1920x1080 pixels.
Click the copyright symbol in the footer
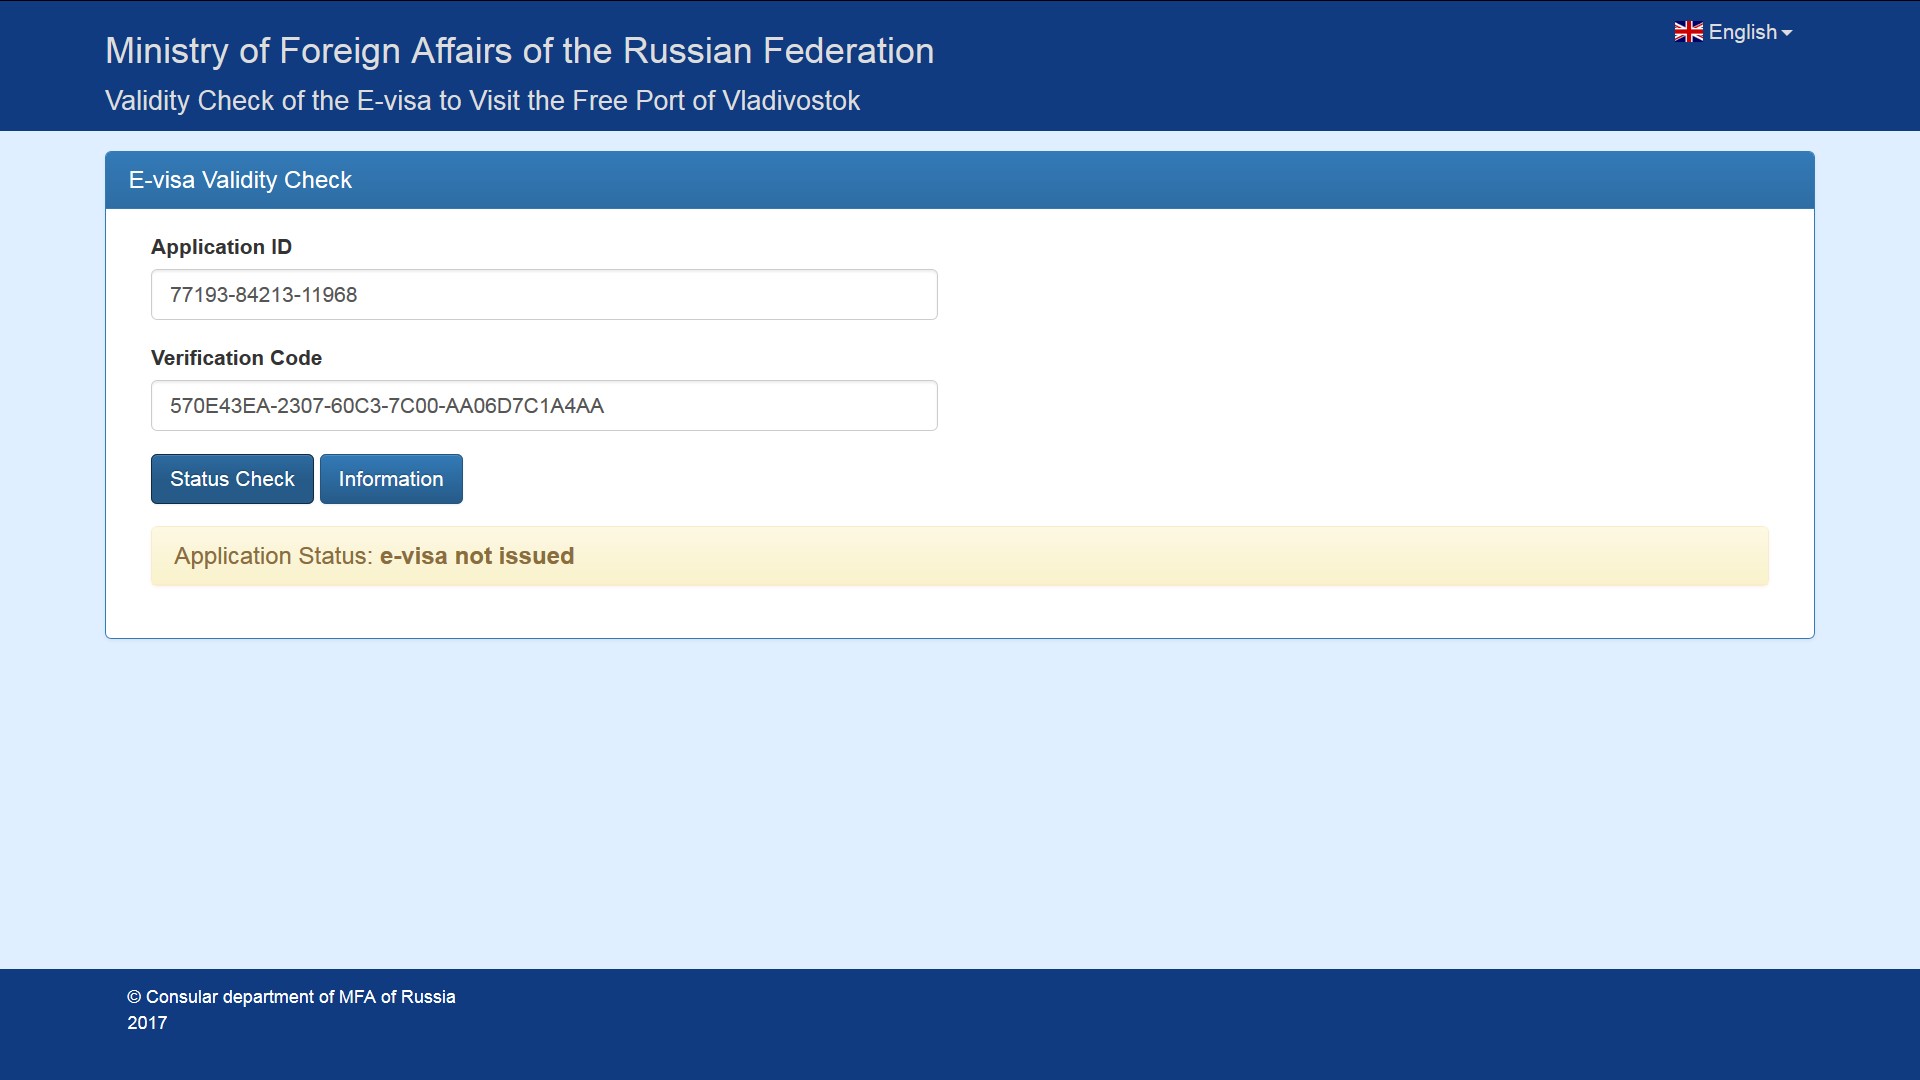click(x=134, y=997)
